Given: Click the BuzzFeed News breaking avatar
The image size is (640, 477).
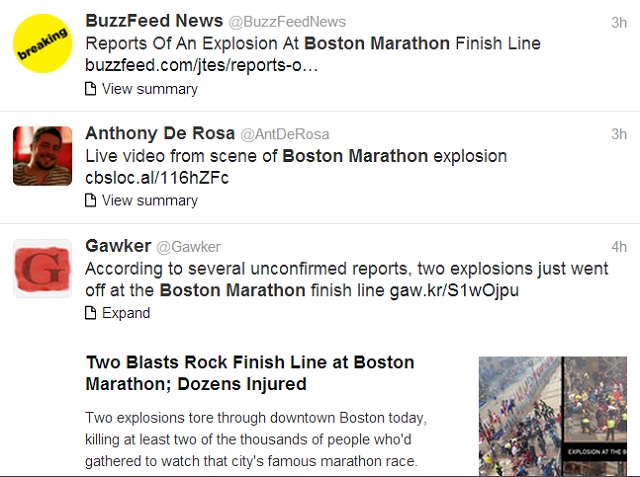Looking at the screenshot, I should (x=42, y=43).
